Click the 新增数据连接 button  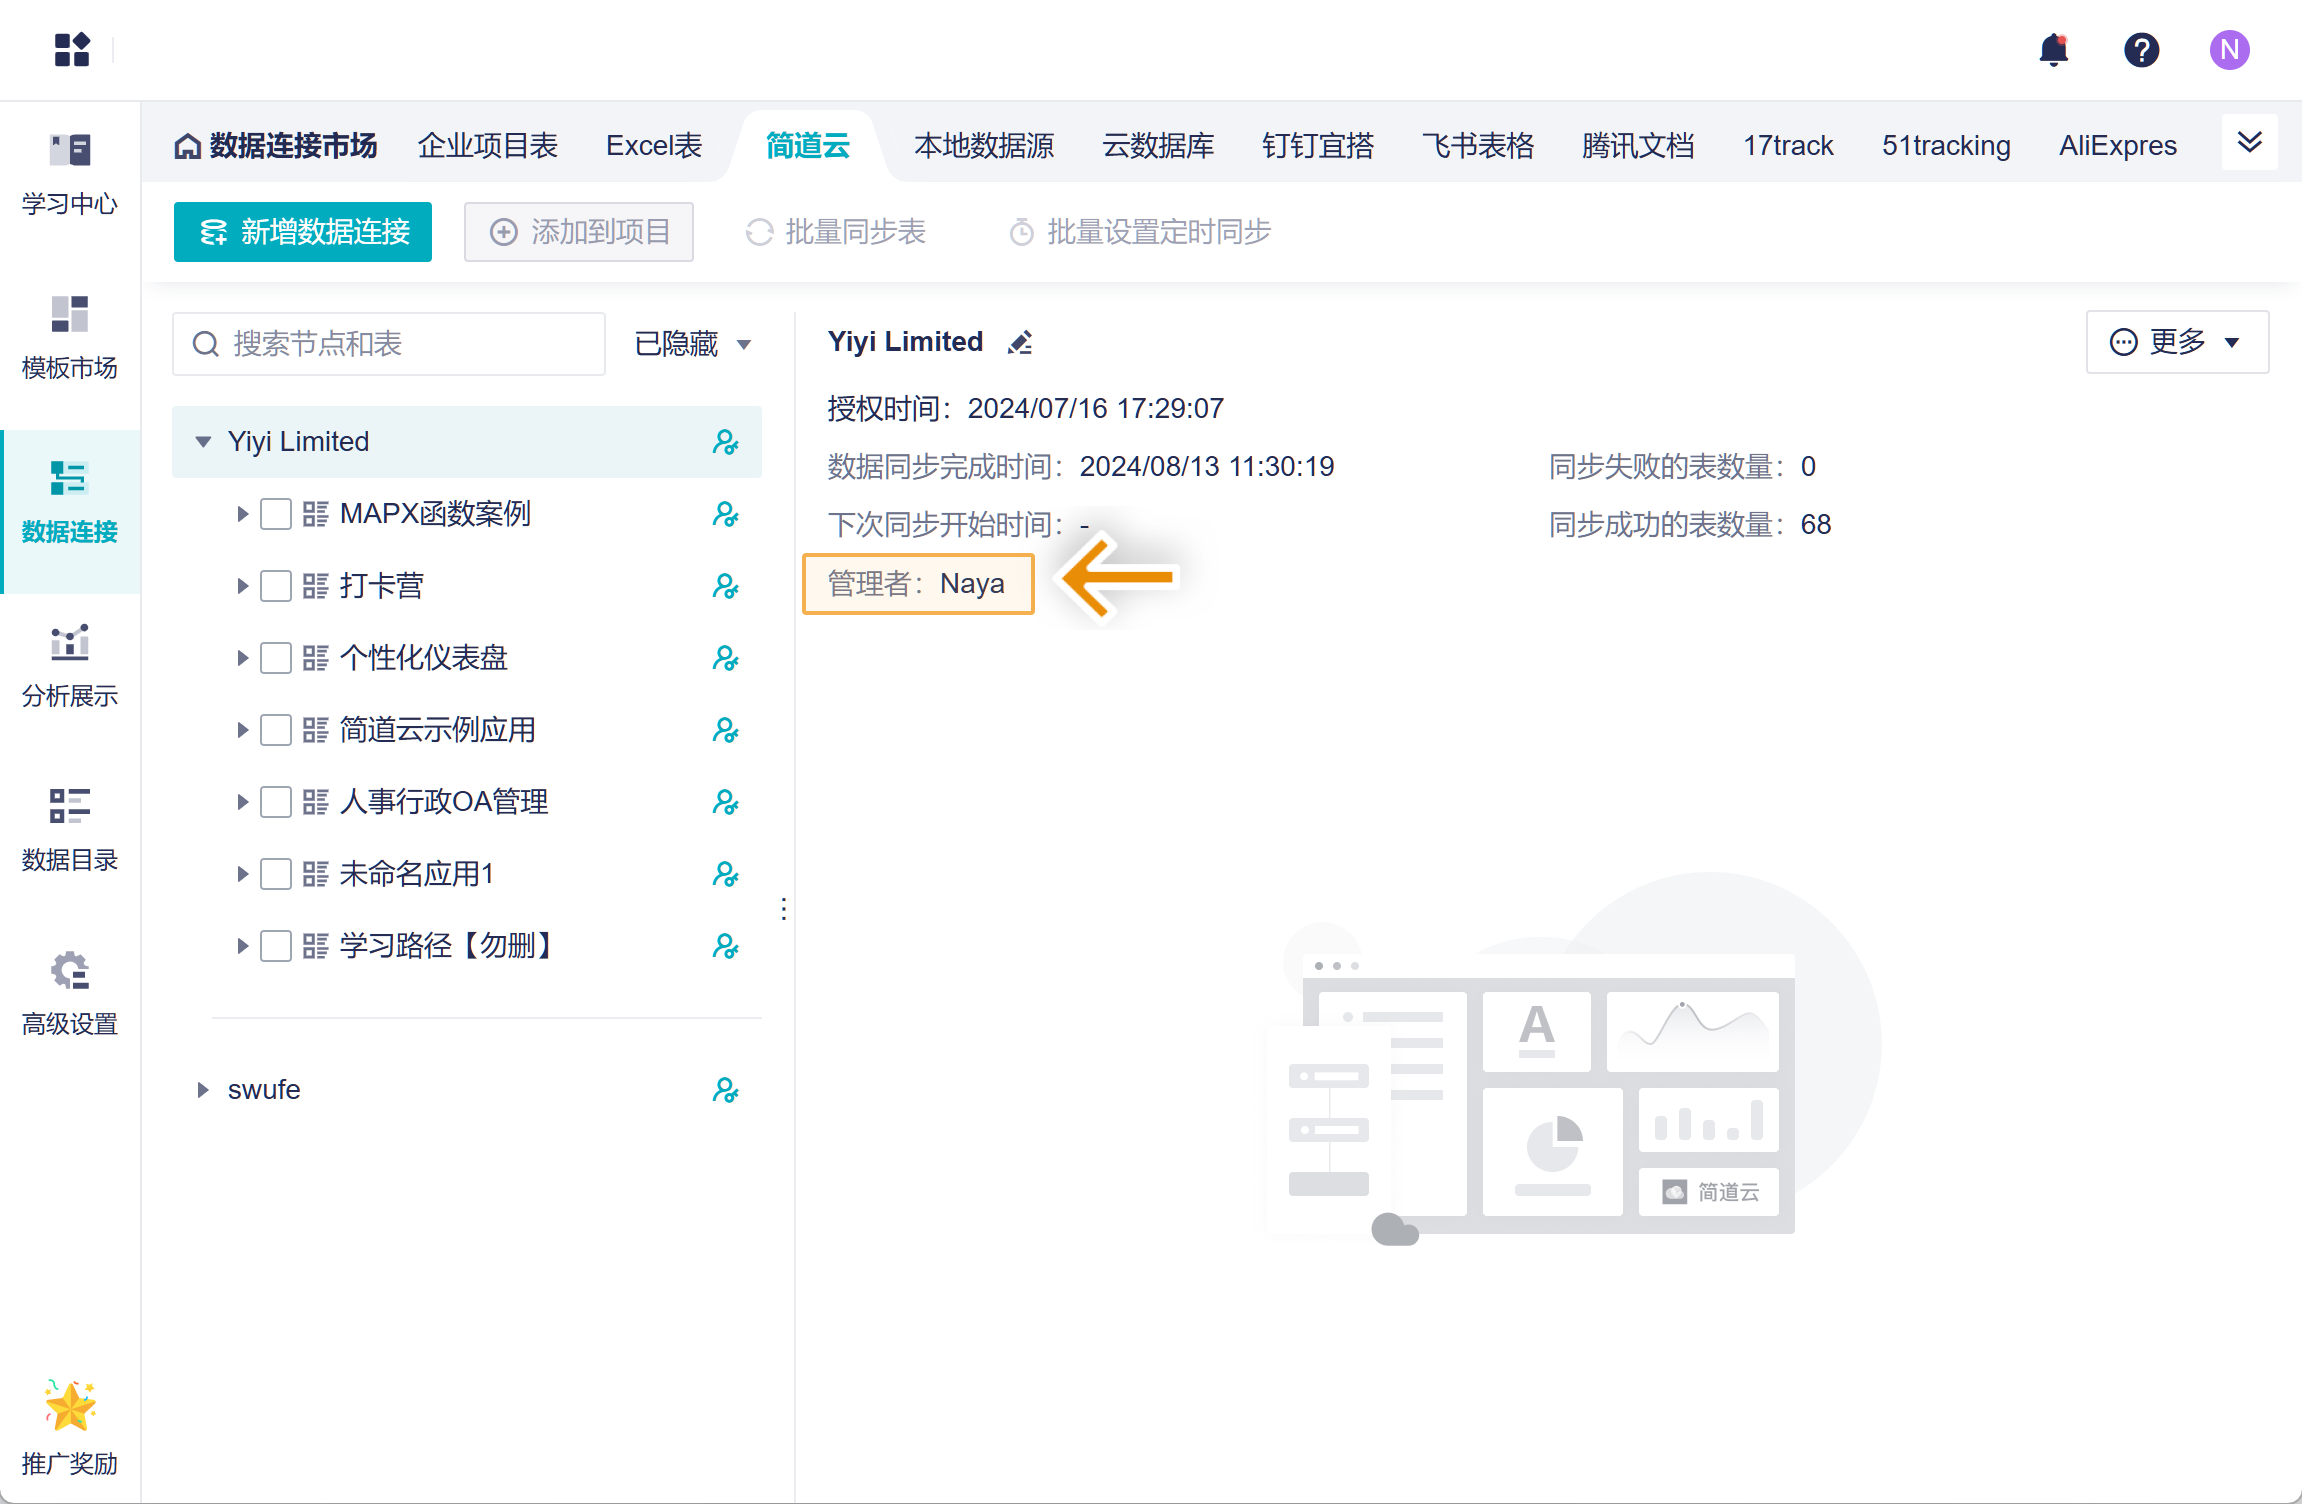click(x=303, y=232)
